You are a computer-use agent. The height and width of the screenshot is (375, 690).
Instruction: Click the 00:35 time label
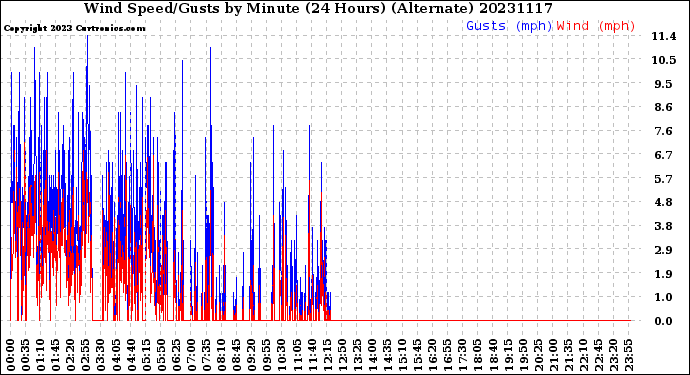point(26,356)
